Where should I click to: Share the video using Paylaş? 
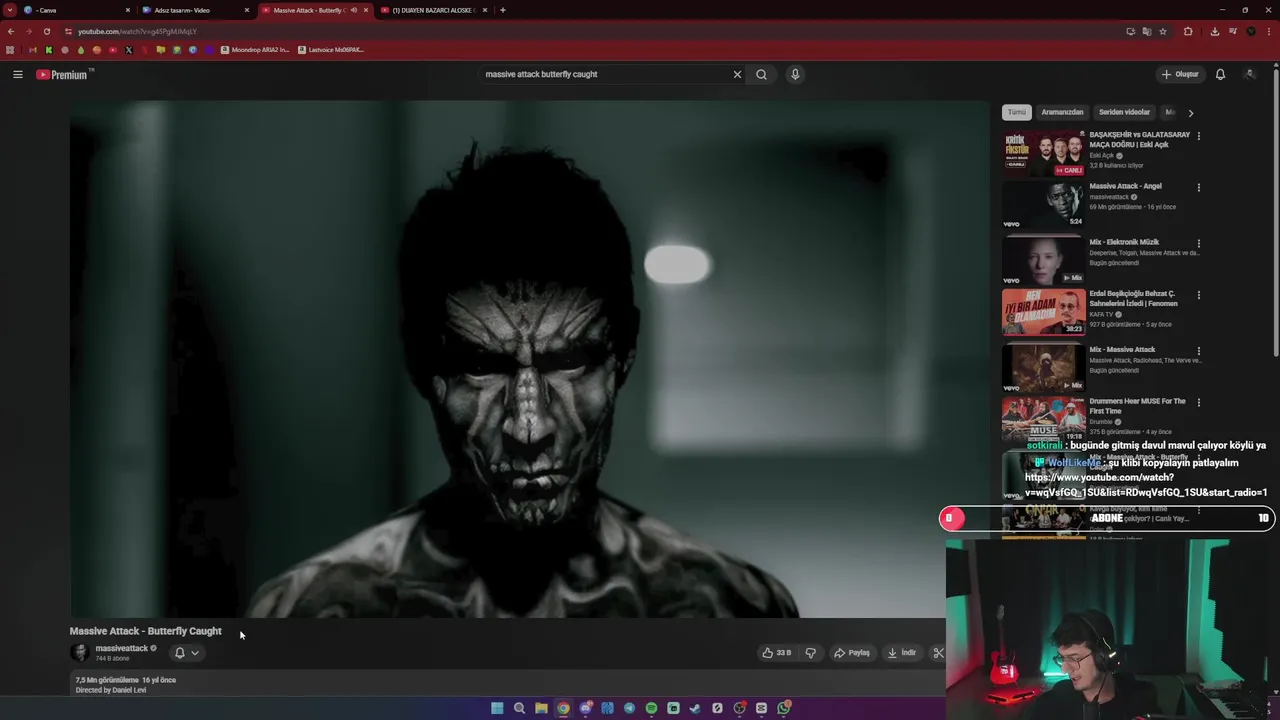coord(852,653)
